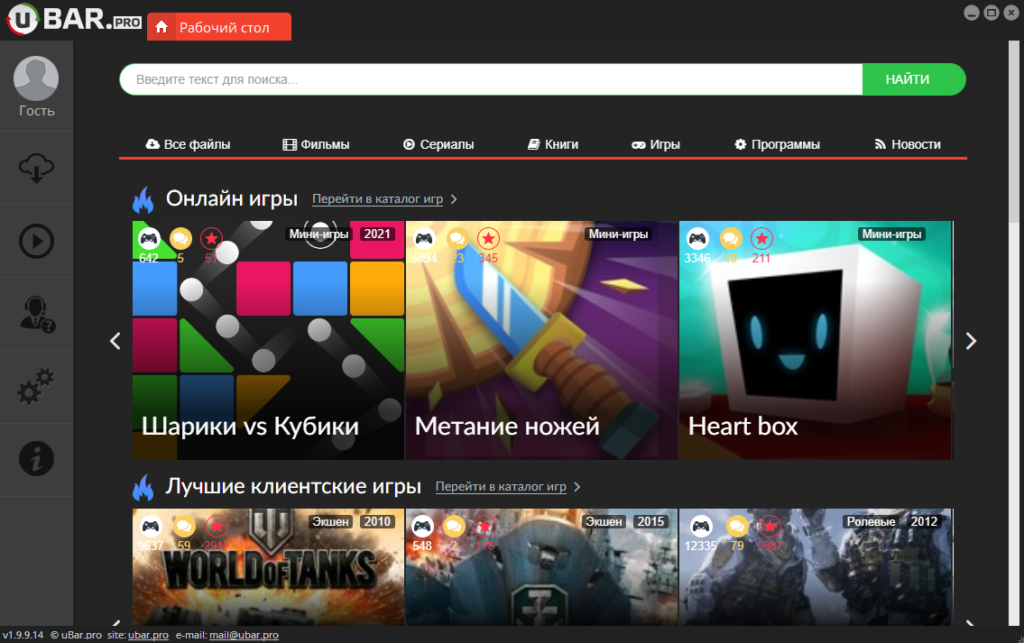Open the Шарики vs Кубики game thumbnail
The image size is (1024, 643).
point(268,340)
